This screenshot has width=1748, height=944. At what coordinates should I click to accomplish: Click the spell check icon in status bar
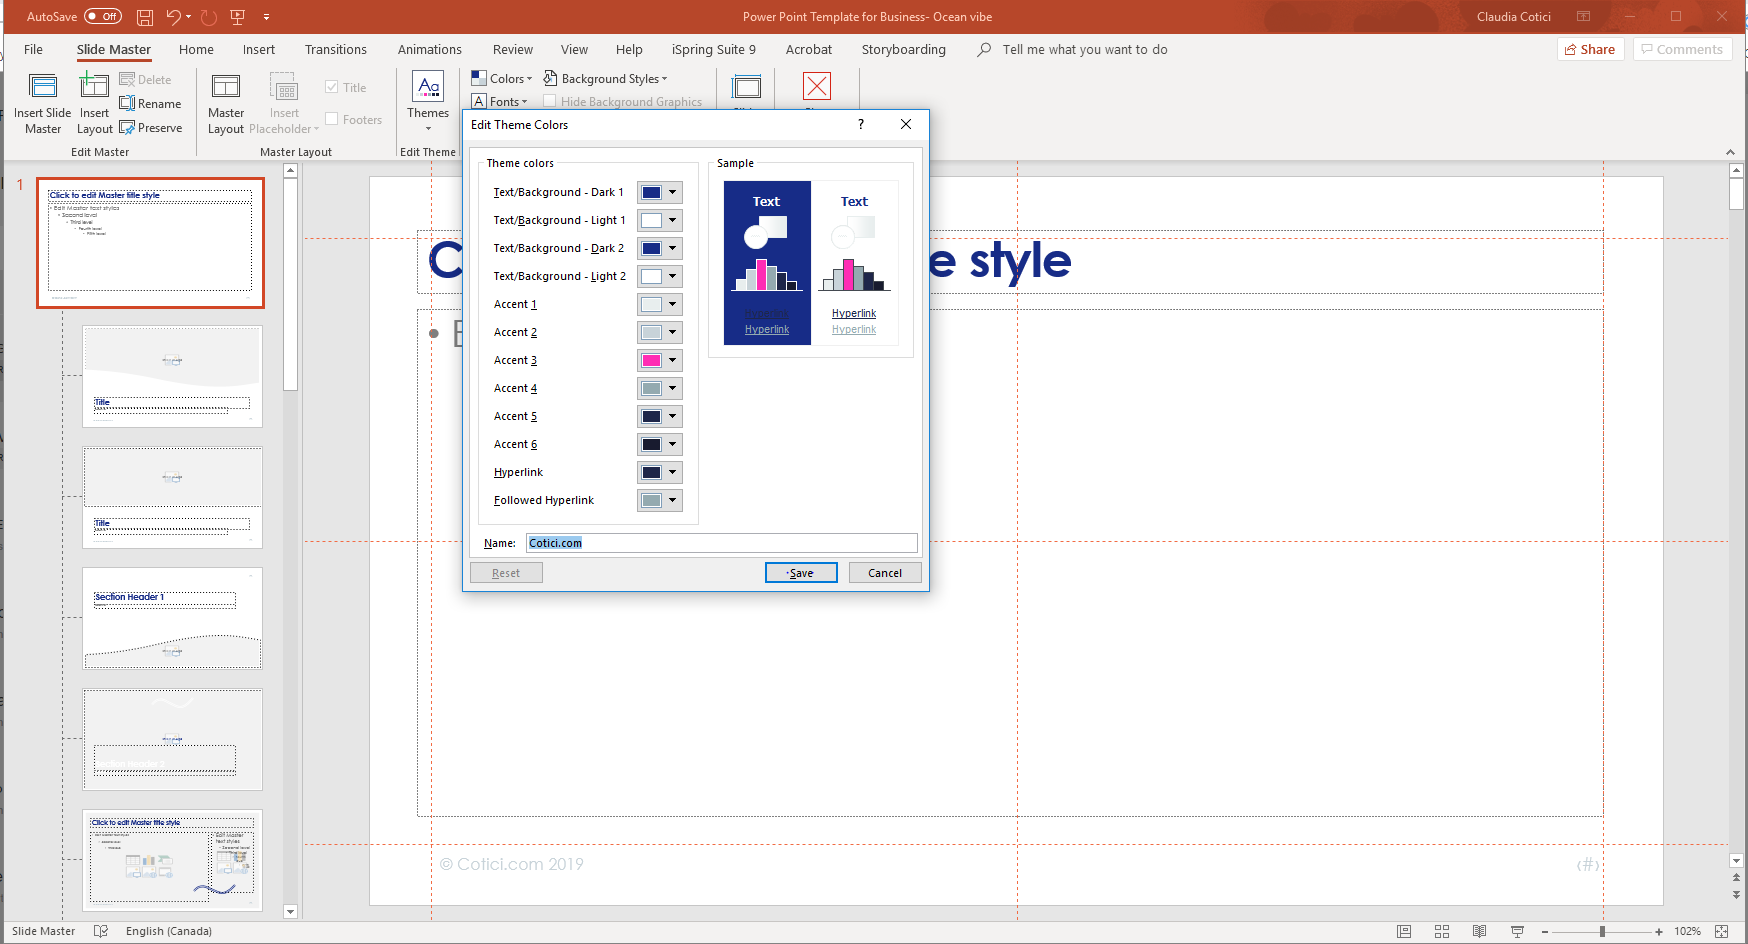point(101,931)
